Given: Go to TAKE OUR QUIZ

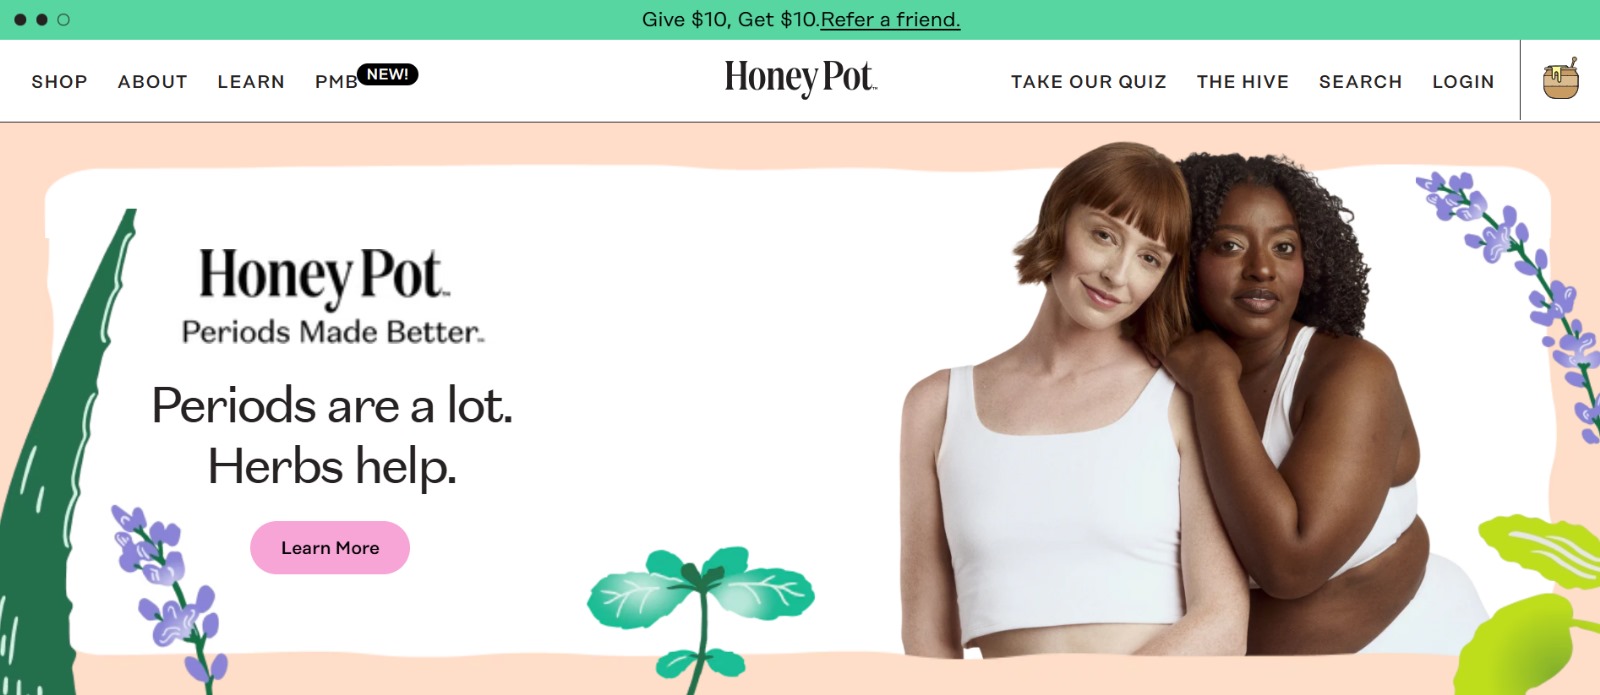Looking at the screenshot, I should [x=1088, y=82].
